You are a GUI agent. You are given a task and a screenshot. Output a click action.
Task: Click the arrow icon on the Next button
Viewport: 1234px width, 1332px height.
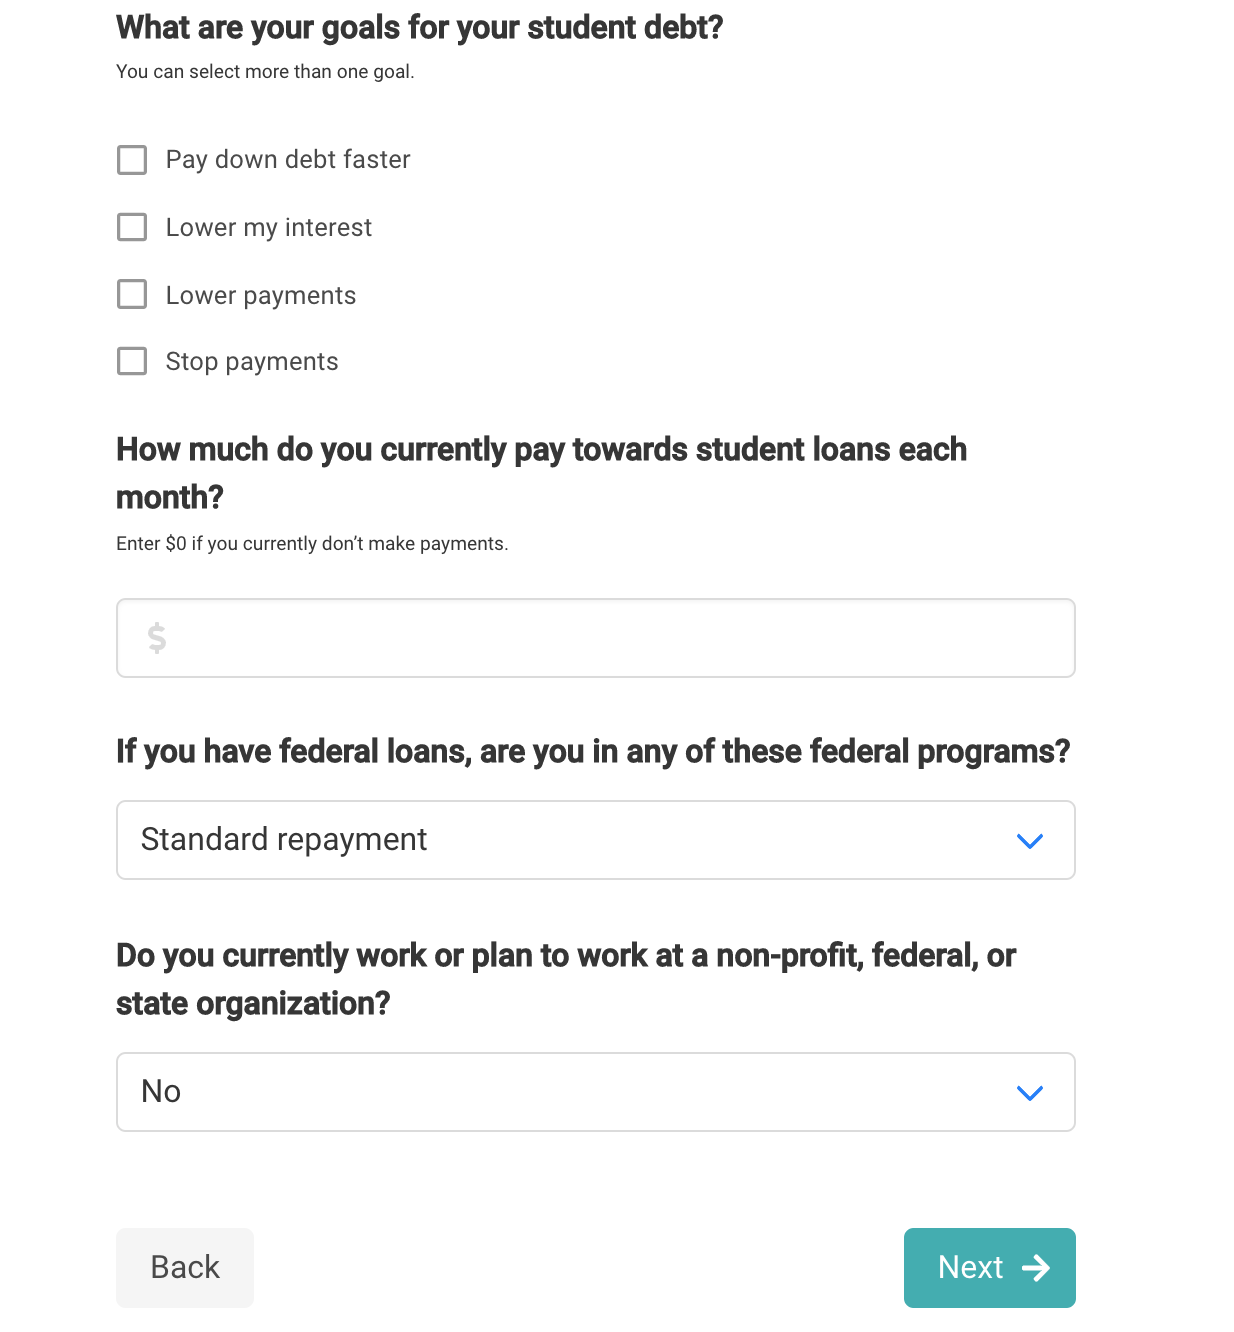tap(1036, 1268)
